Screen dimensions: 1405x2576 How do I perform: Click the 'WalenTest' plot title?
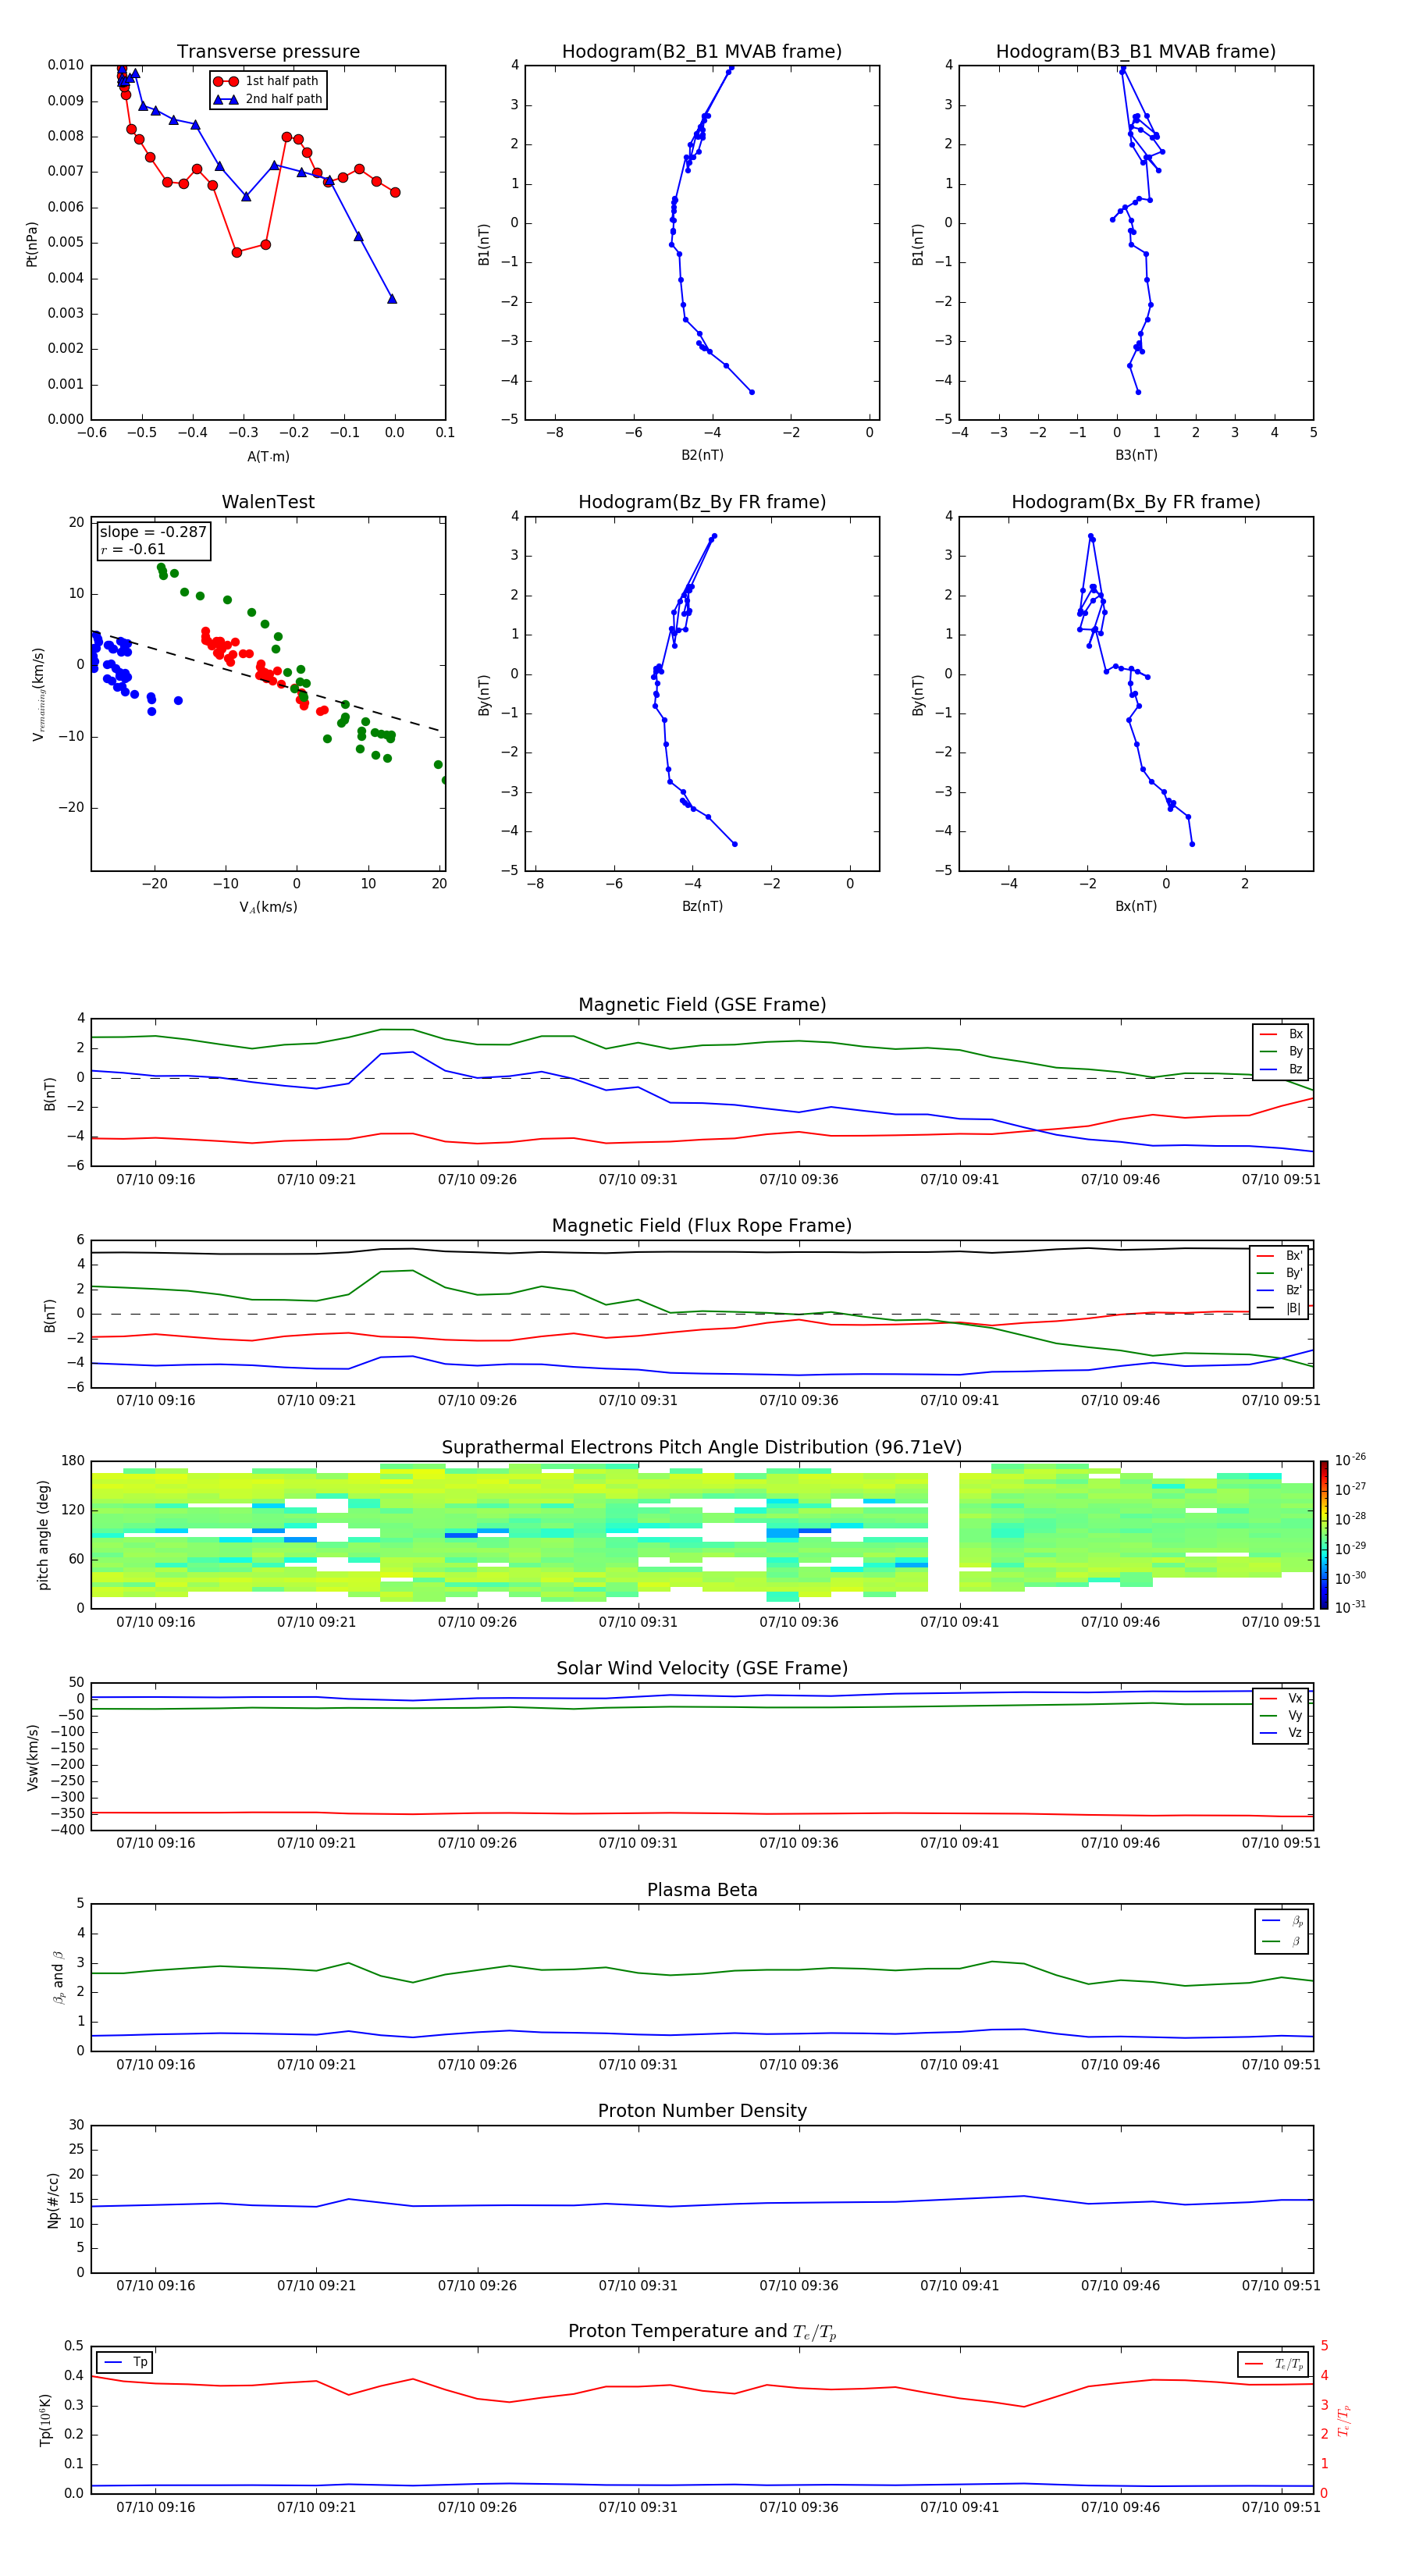(268, 502)
